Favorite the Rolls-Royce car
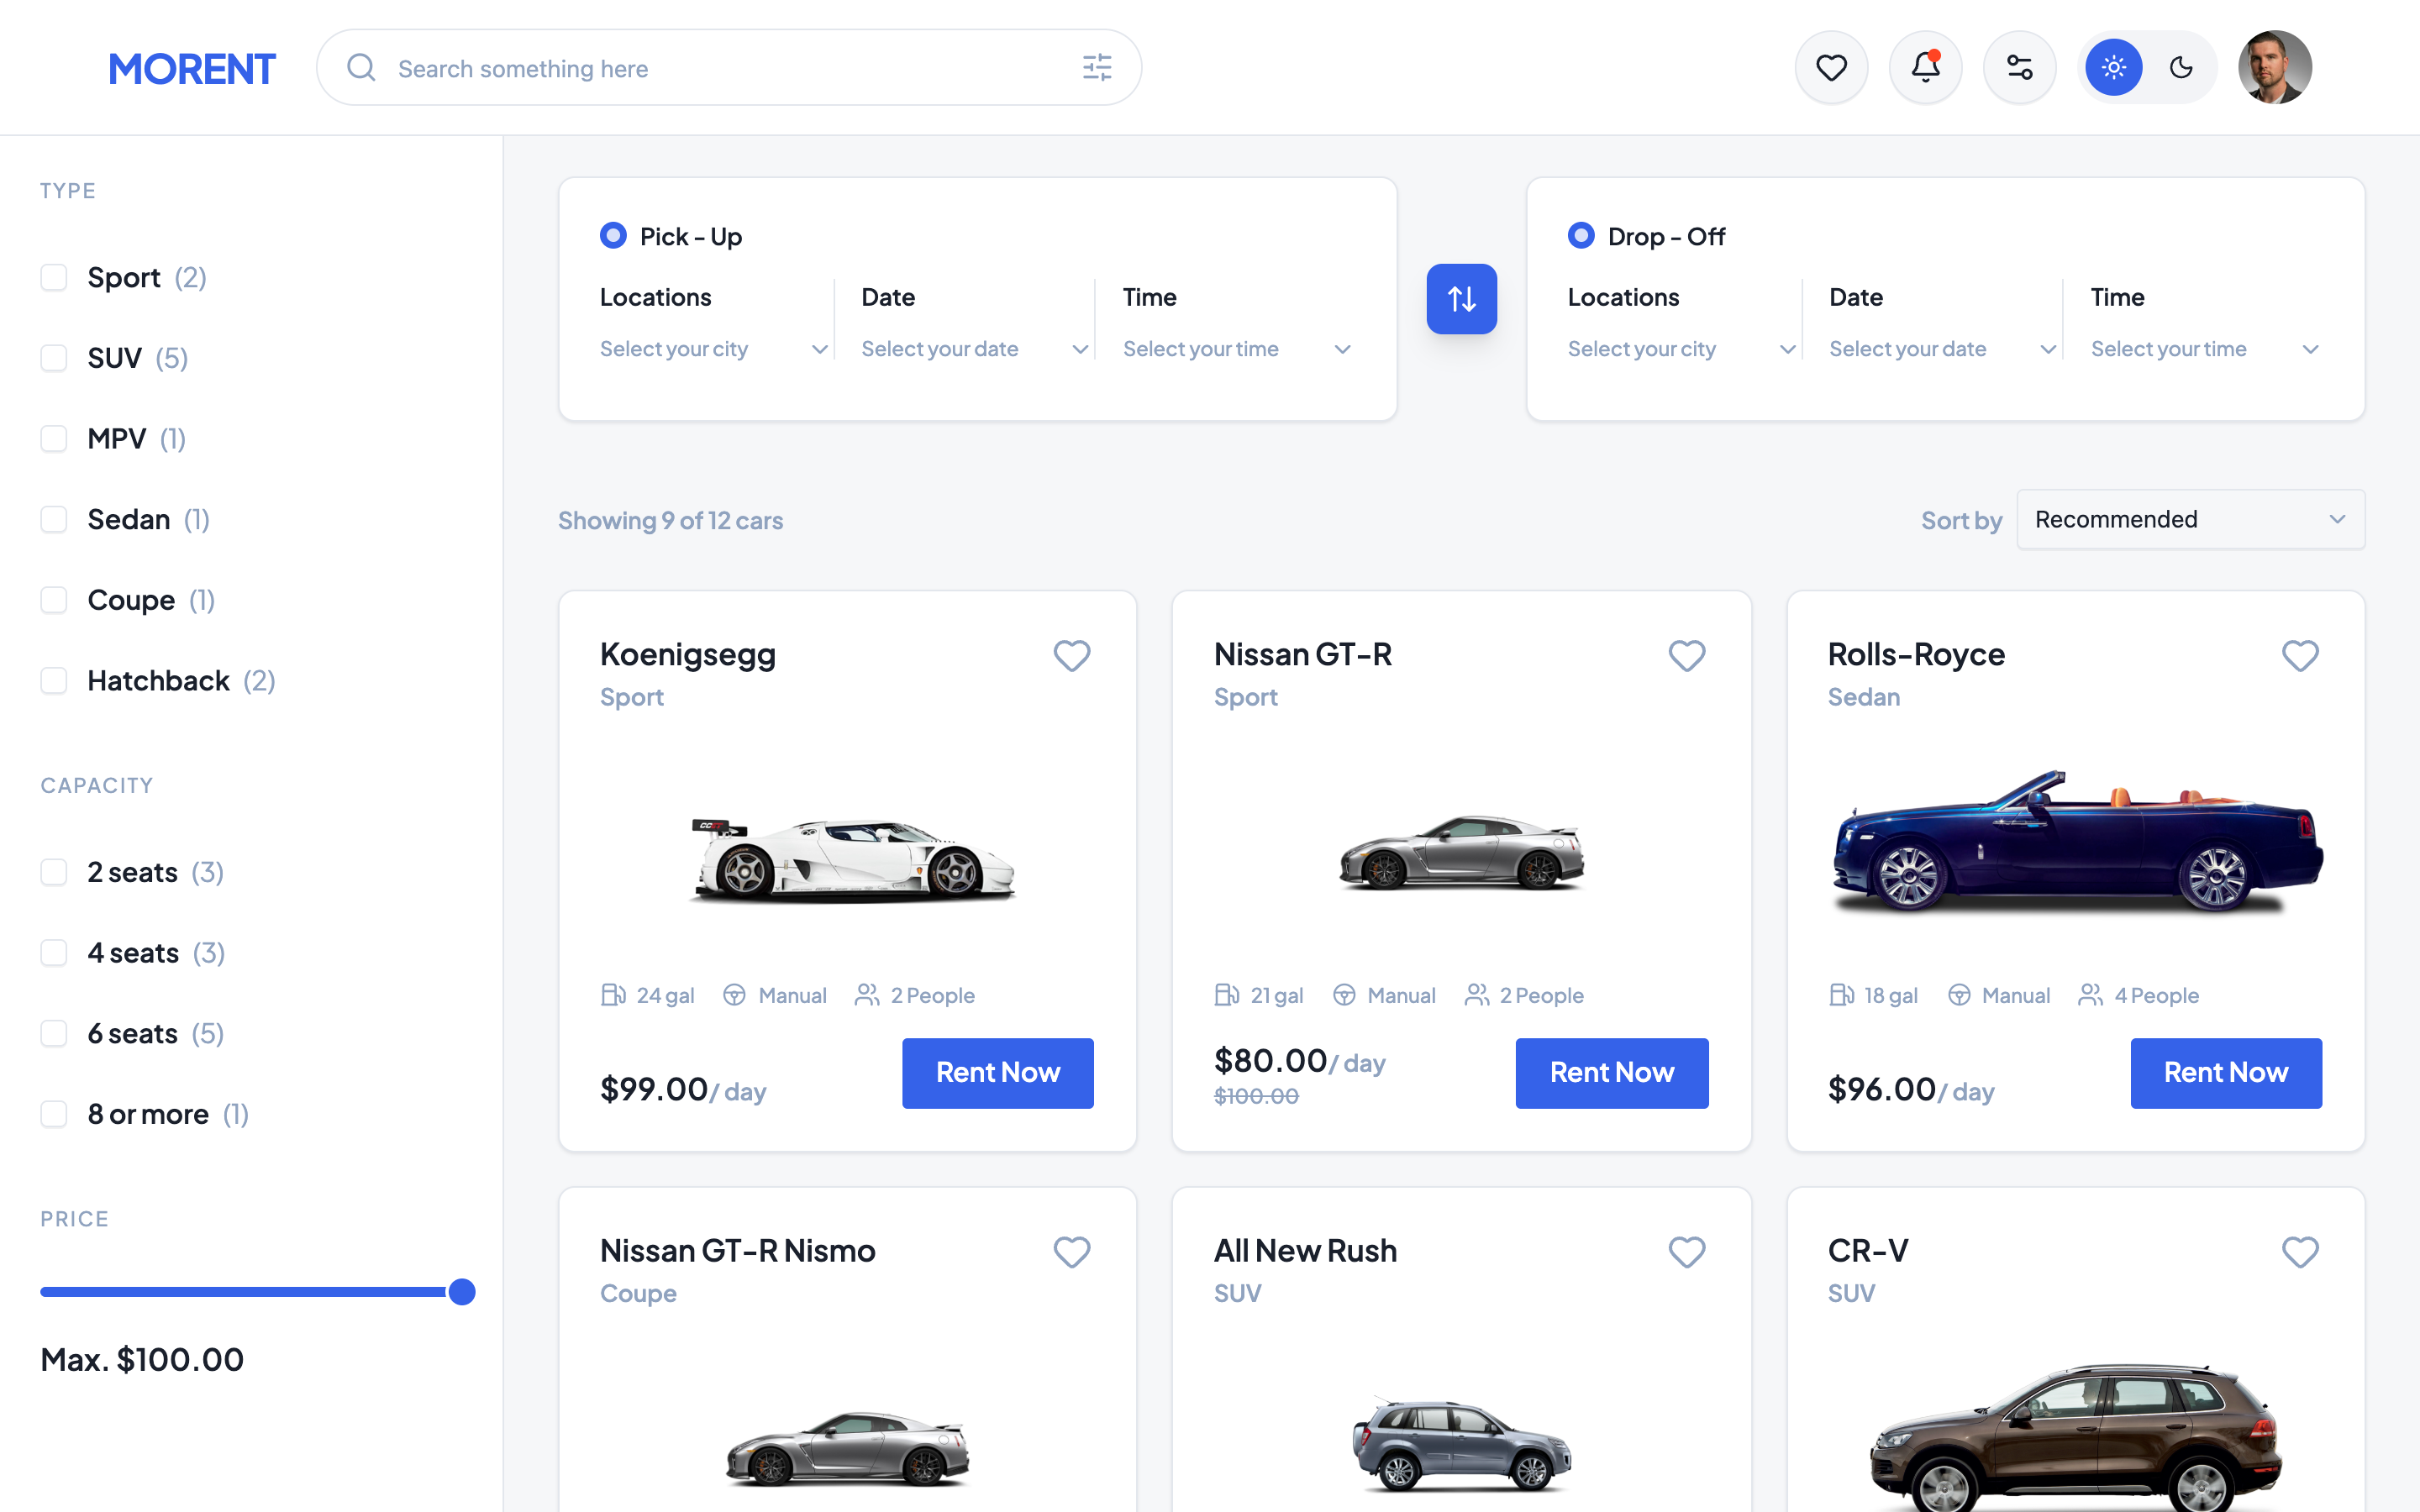Screen dimensions: 2420x1512 [x=2300, y=656]
